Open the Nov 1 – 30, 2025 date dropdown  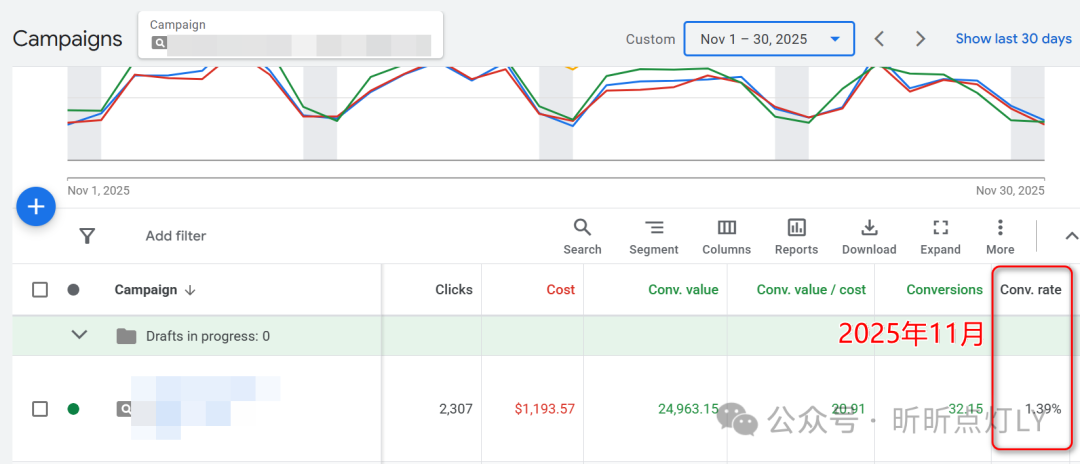point(769,39)
